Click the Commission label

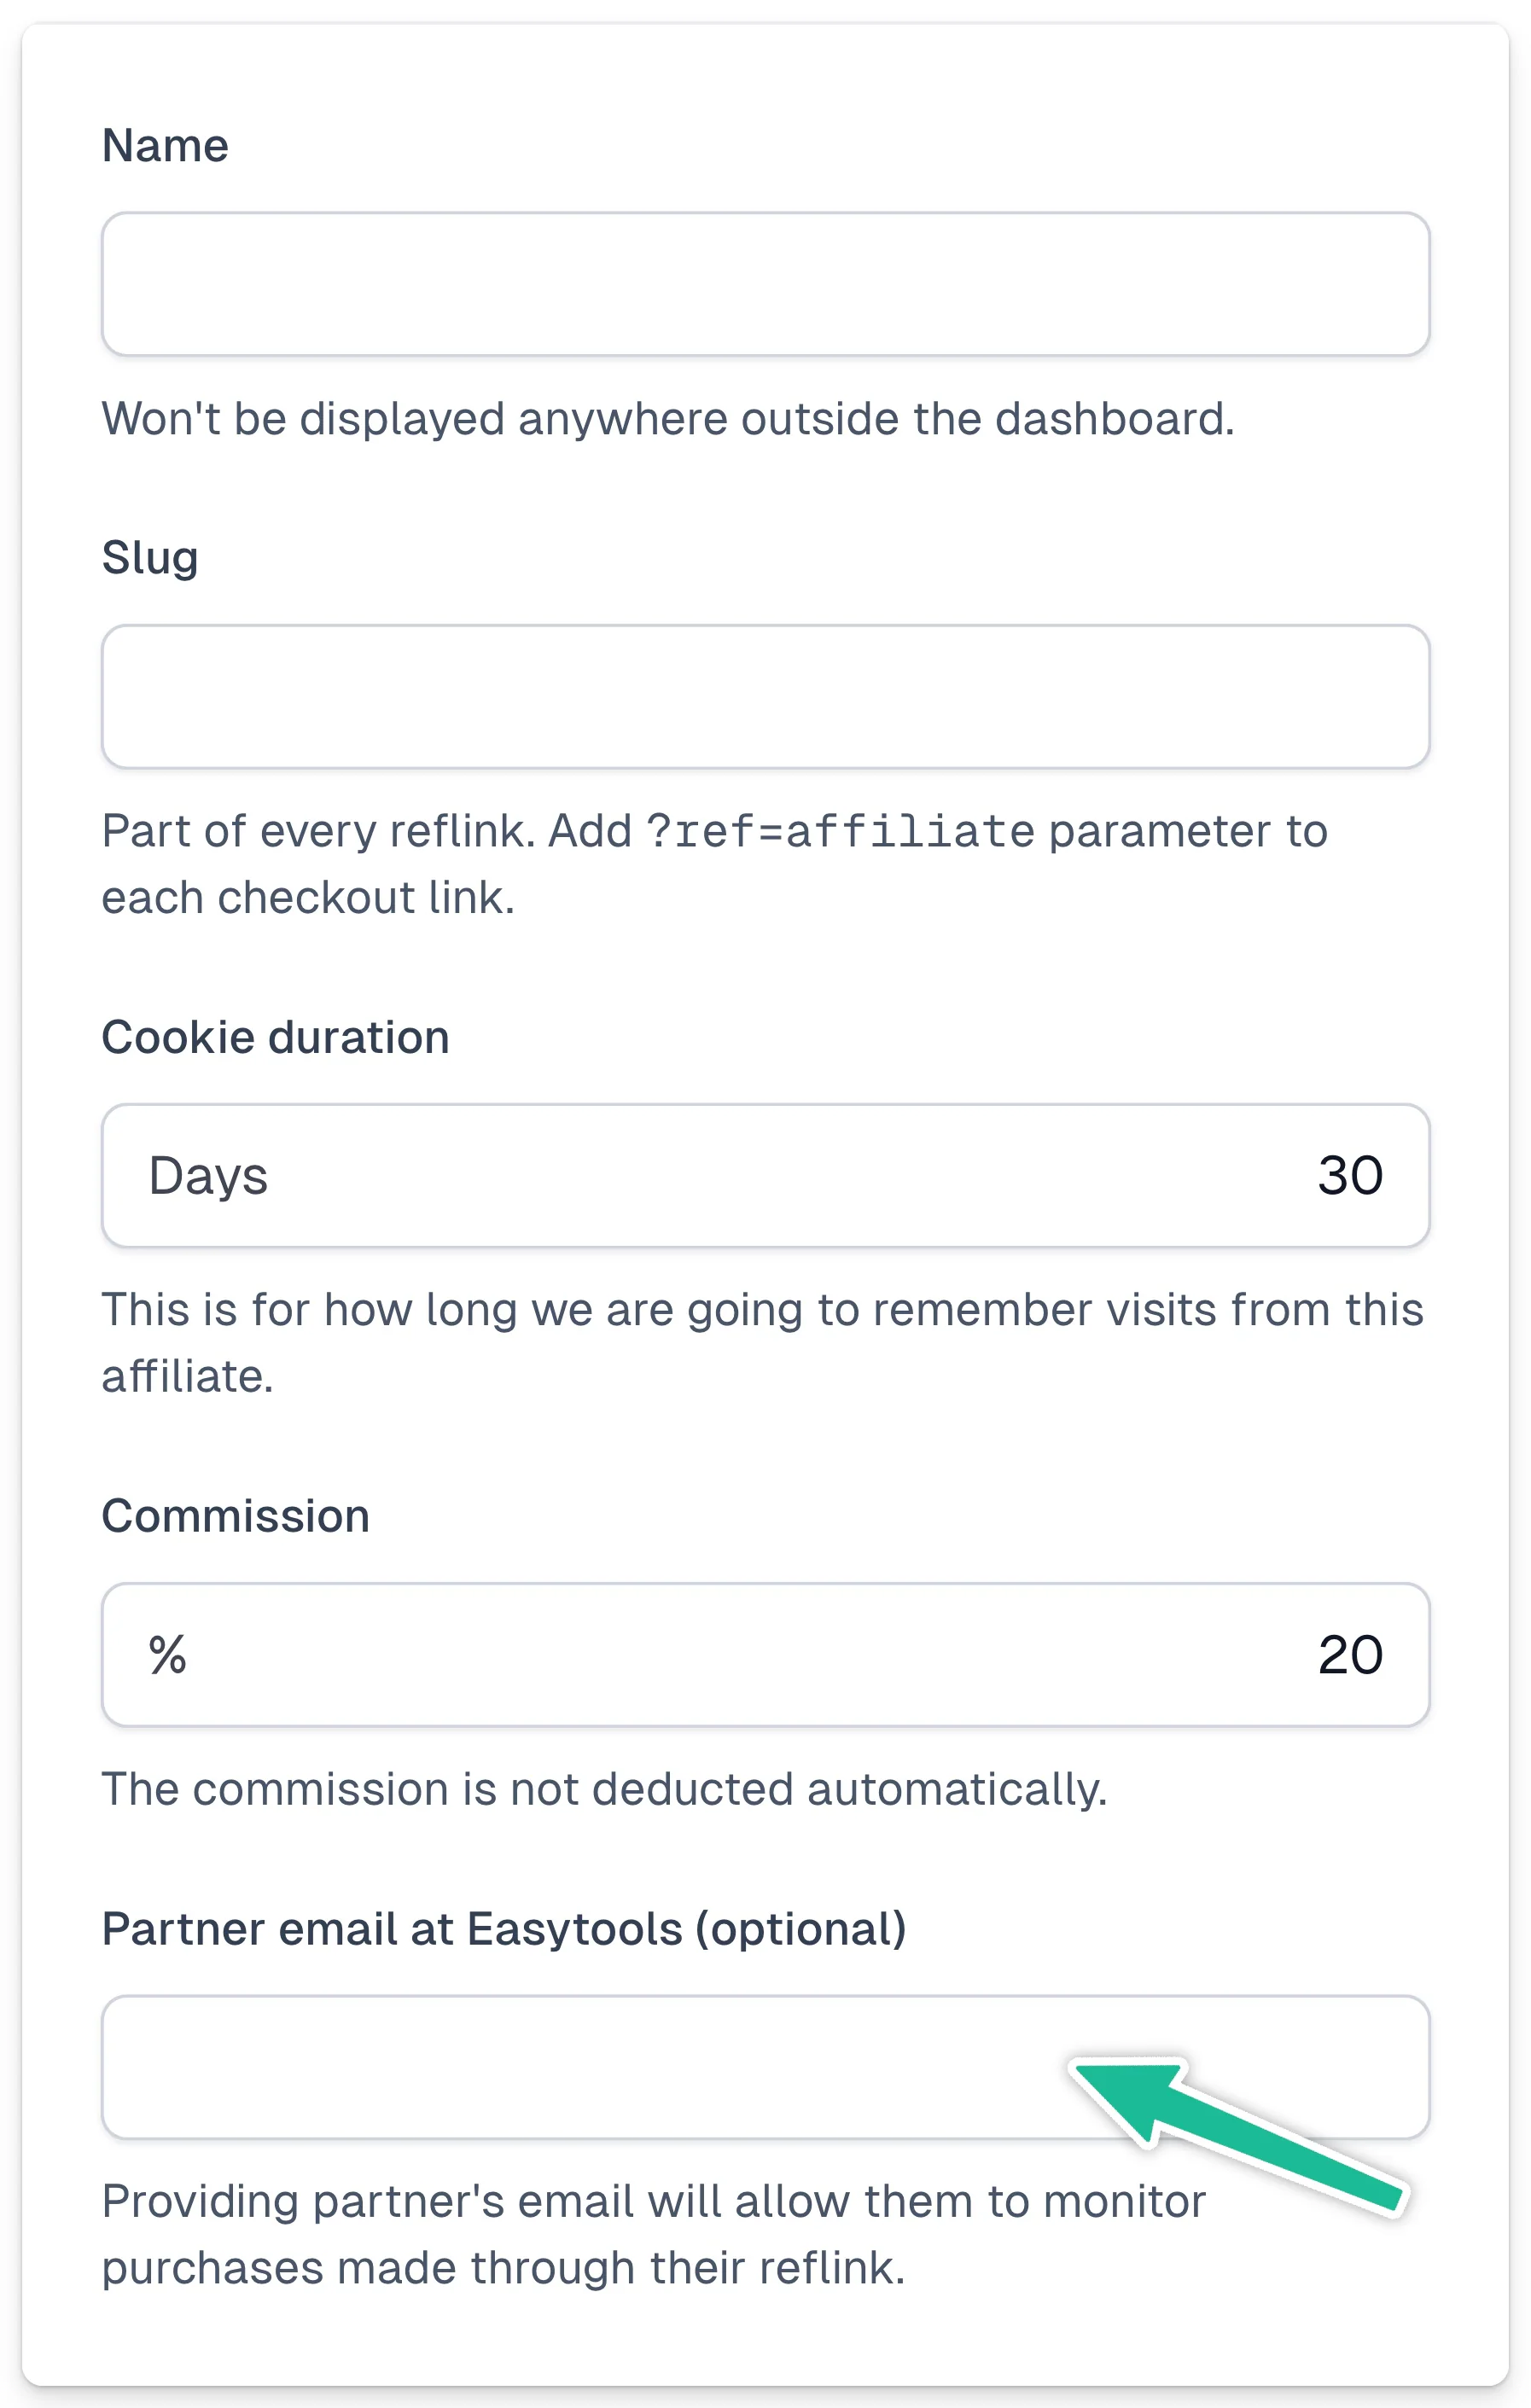[236, 1516]
